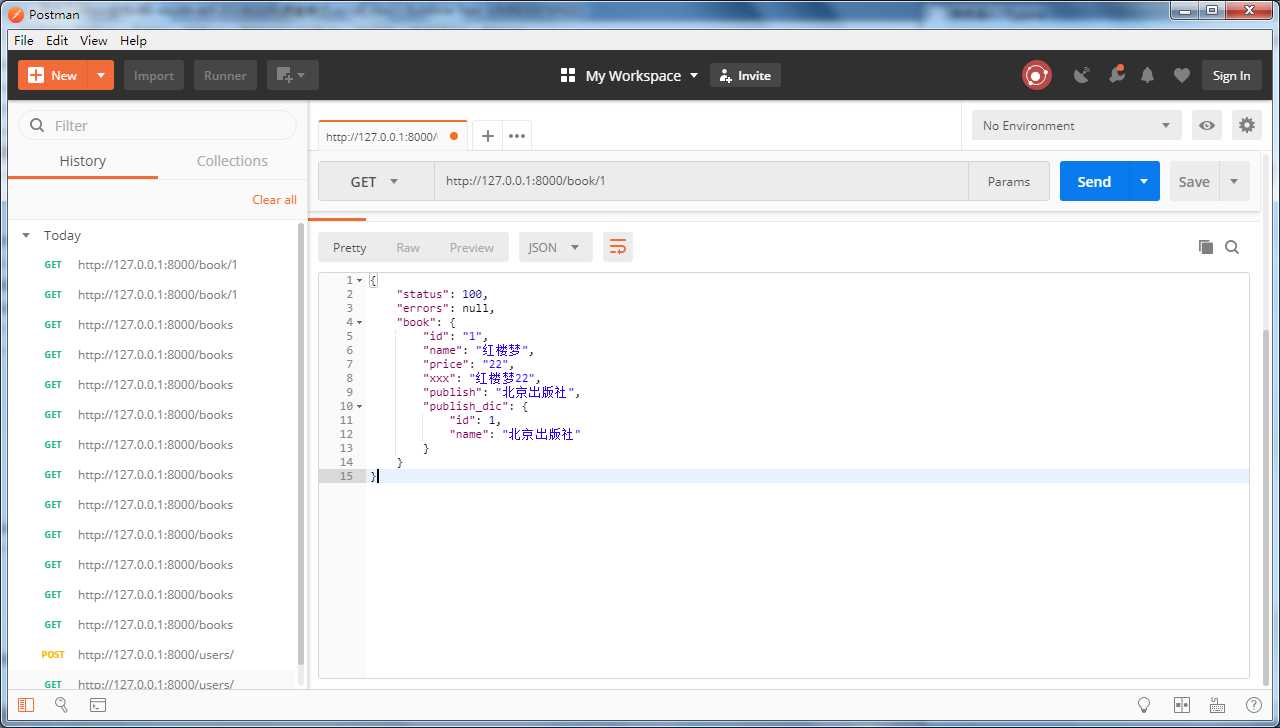Send the request
Viewport: 1280px width, 728px height.
tap(1094, 181)
